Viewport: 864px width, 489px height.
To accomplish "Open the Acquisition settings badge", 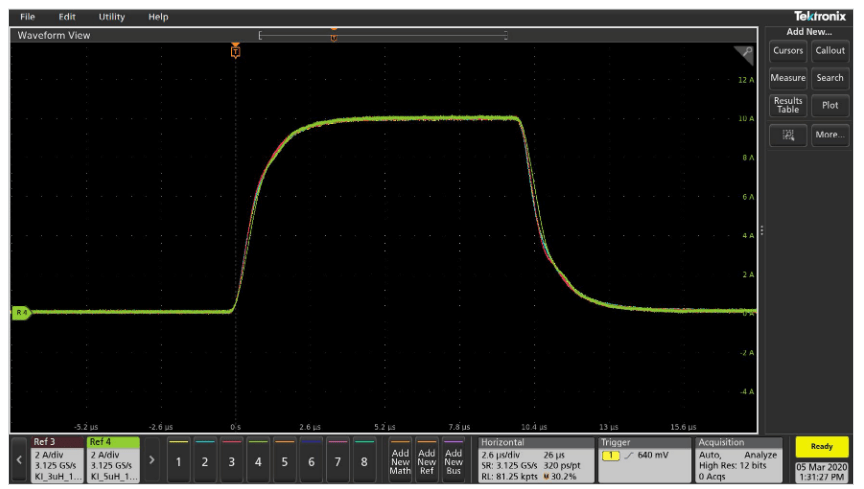I will click(x=738, y=460).
